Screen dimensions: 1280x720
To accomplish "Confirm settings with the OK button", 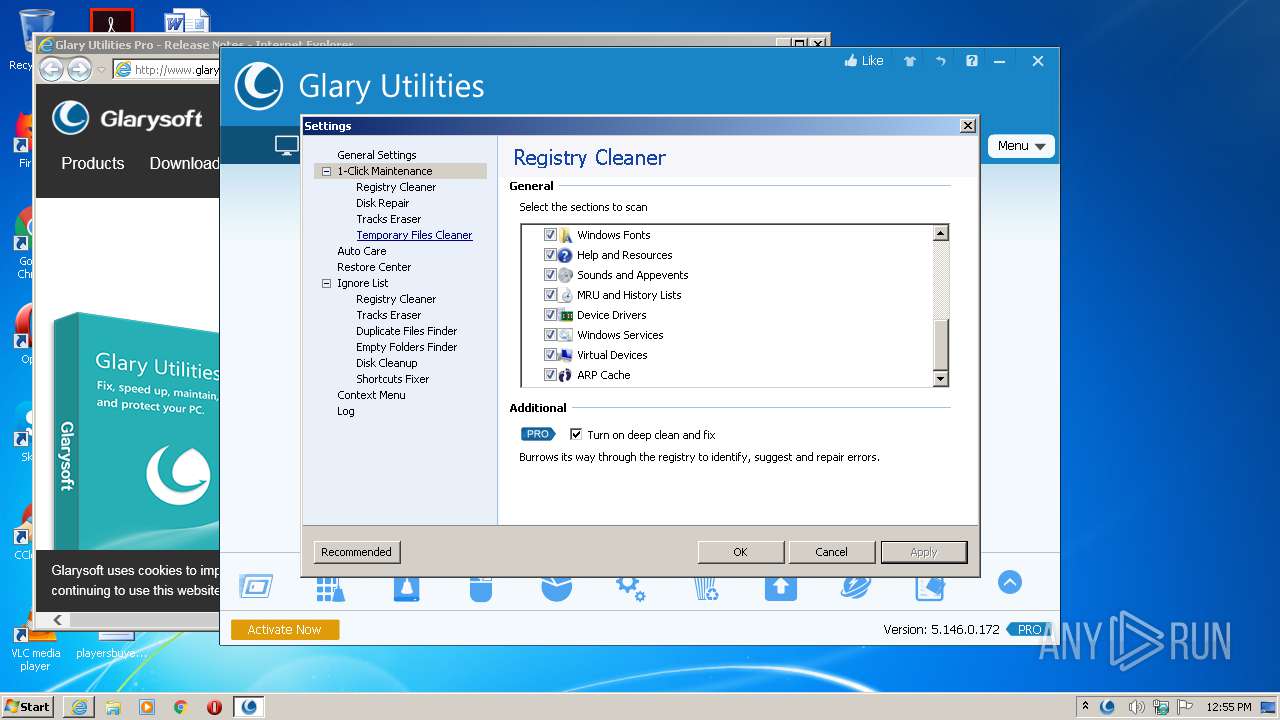I will point(740,552).
